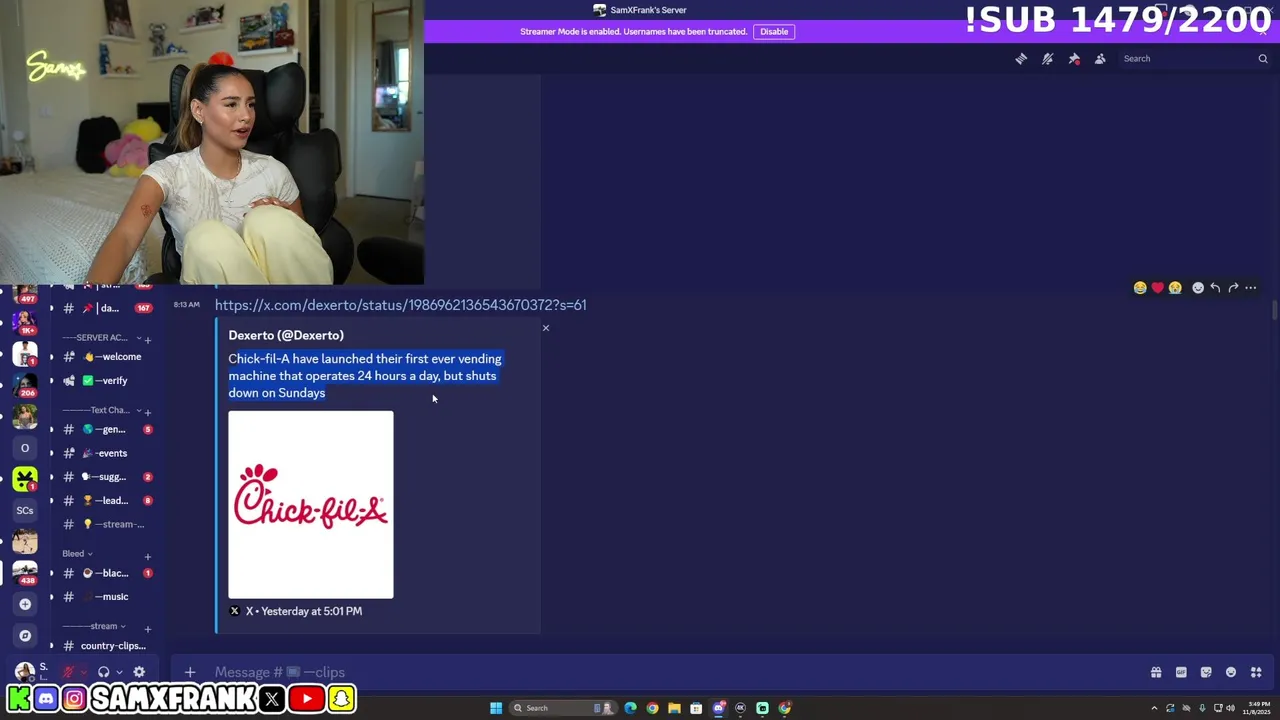Create channel in Bleed category

pyautogui.click(x=148, y=556)
